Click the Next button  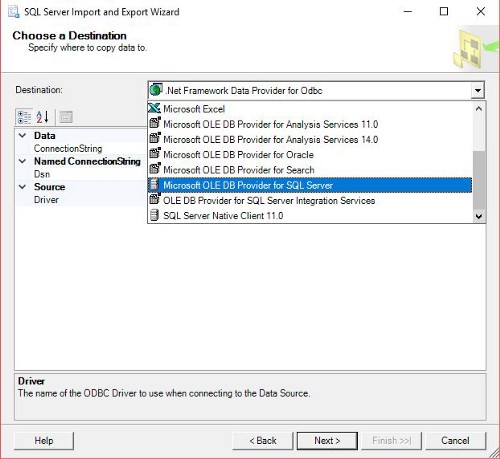(x=327, y=441)
